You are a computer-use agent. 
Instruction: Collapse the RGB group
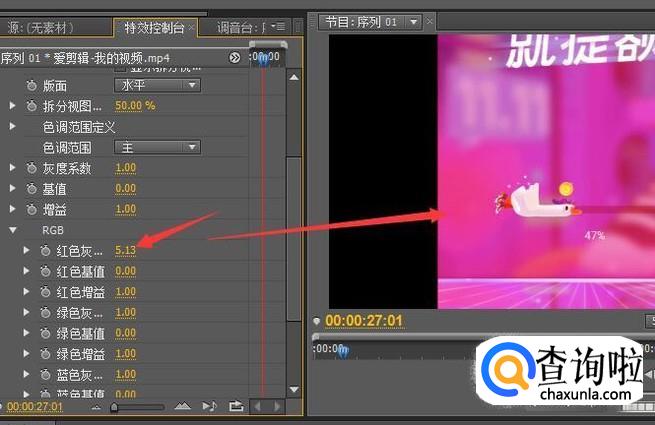(13, 230)
